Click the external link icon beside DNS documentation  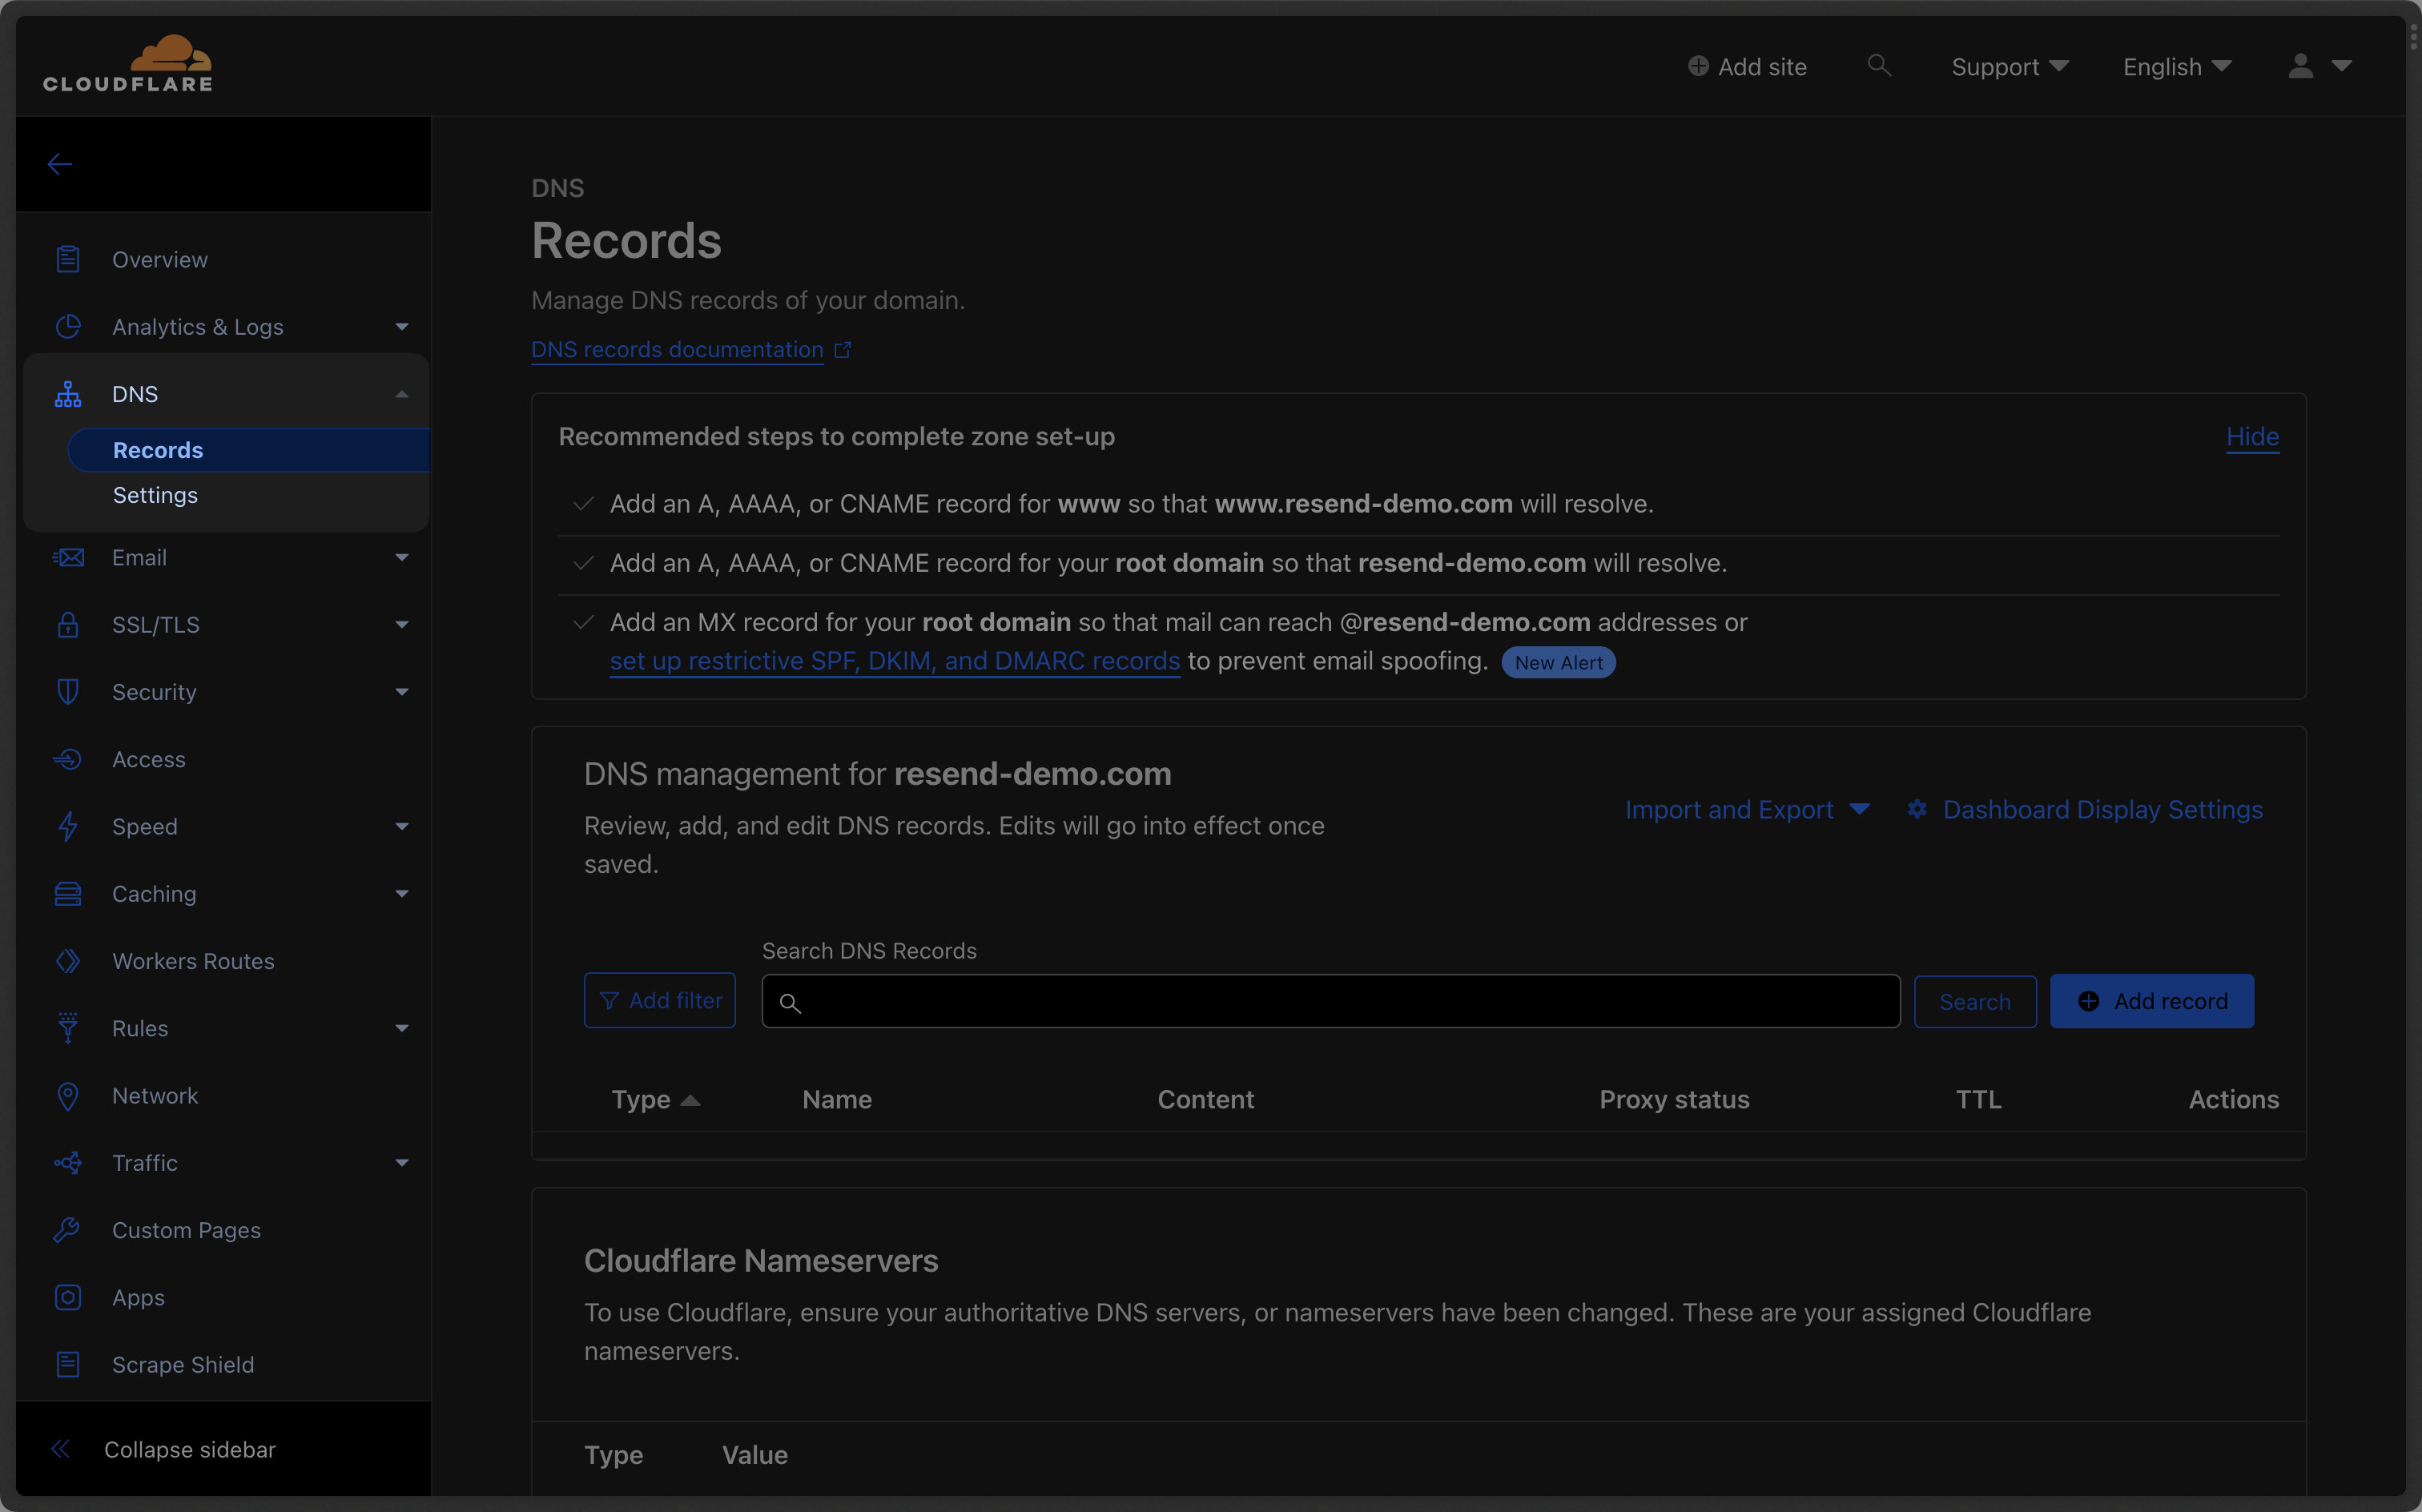point(843,350)
